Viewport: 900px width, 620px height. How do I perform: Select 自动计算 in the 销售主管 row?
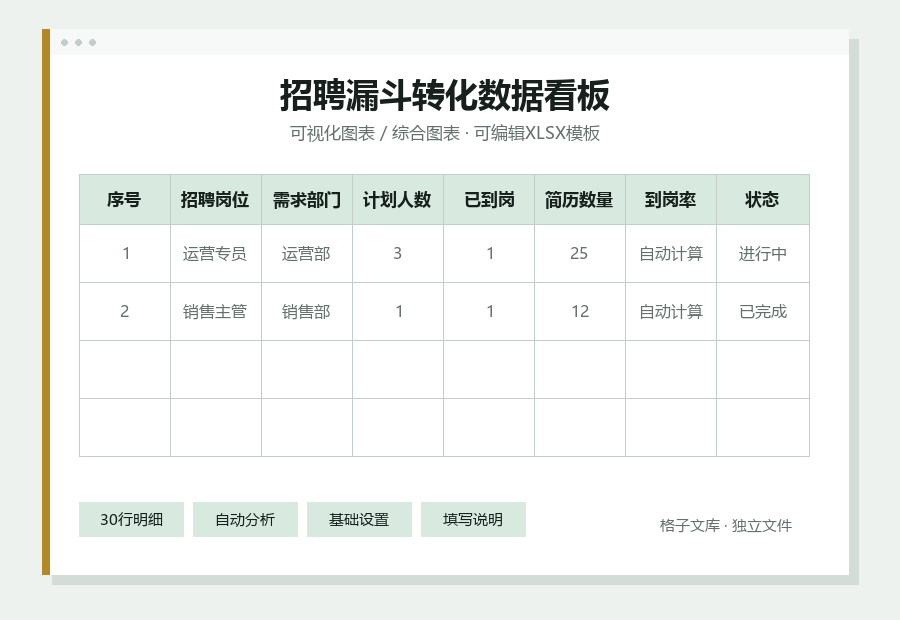point(671,312)
